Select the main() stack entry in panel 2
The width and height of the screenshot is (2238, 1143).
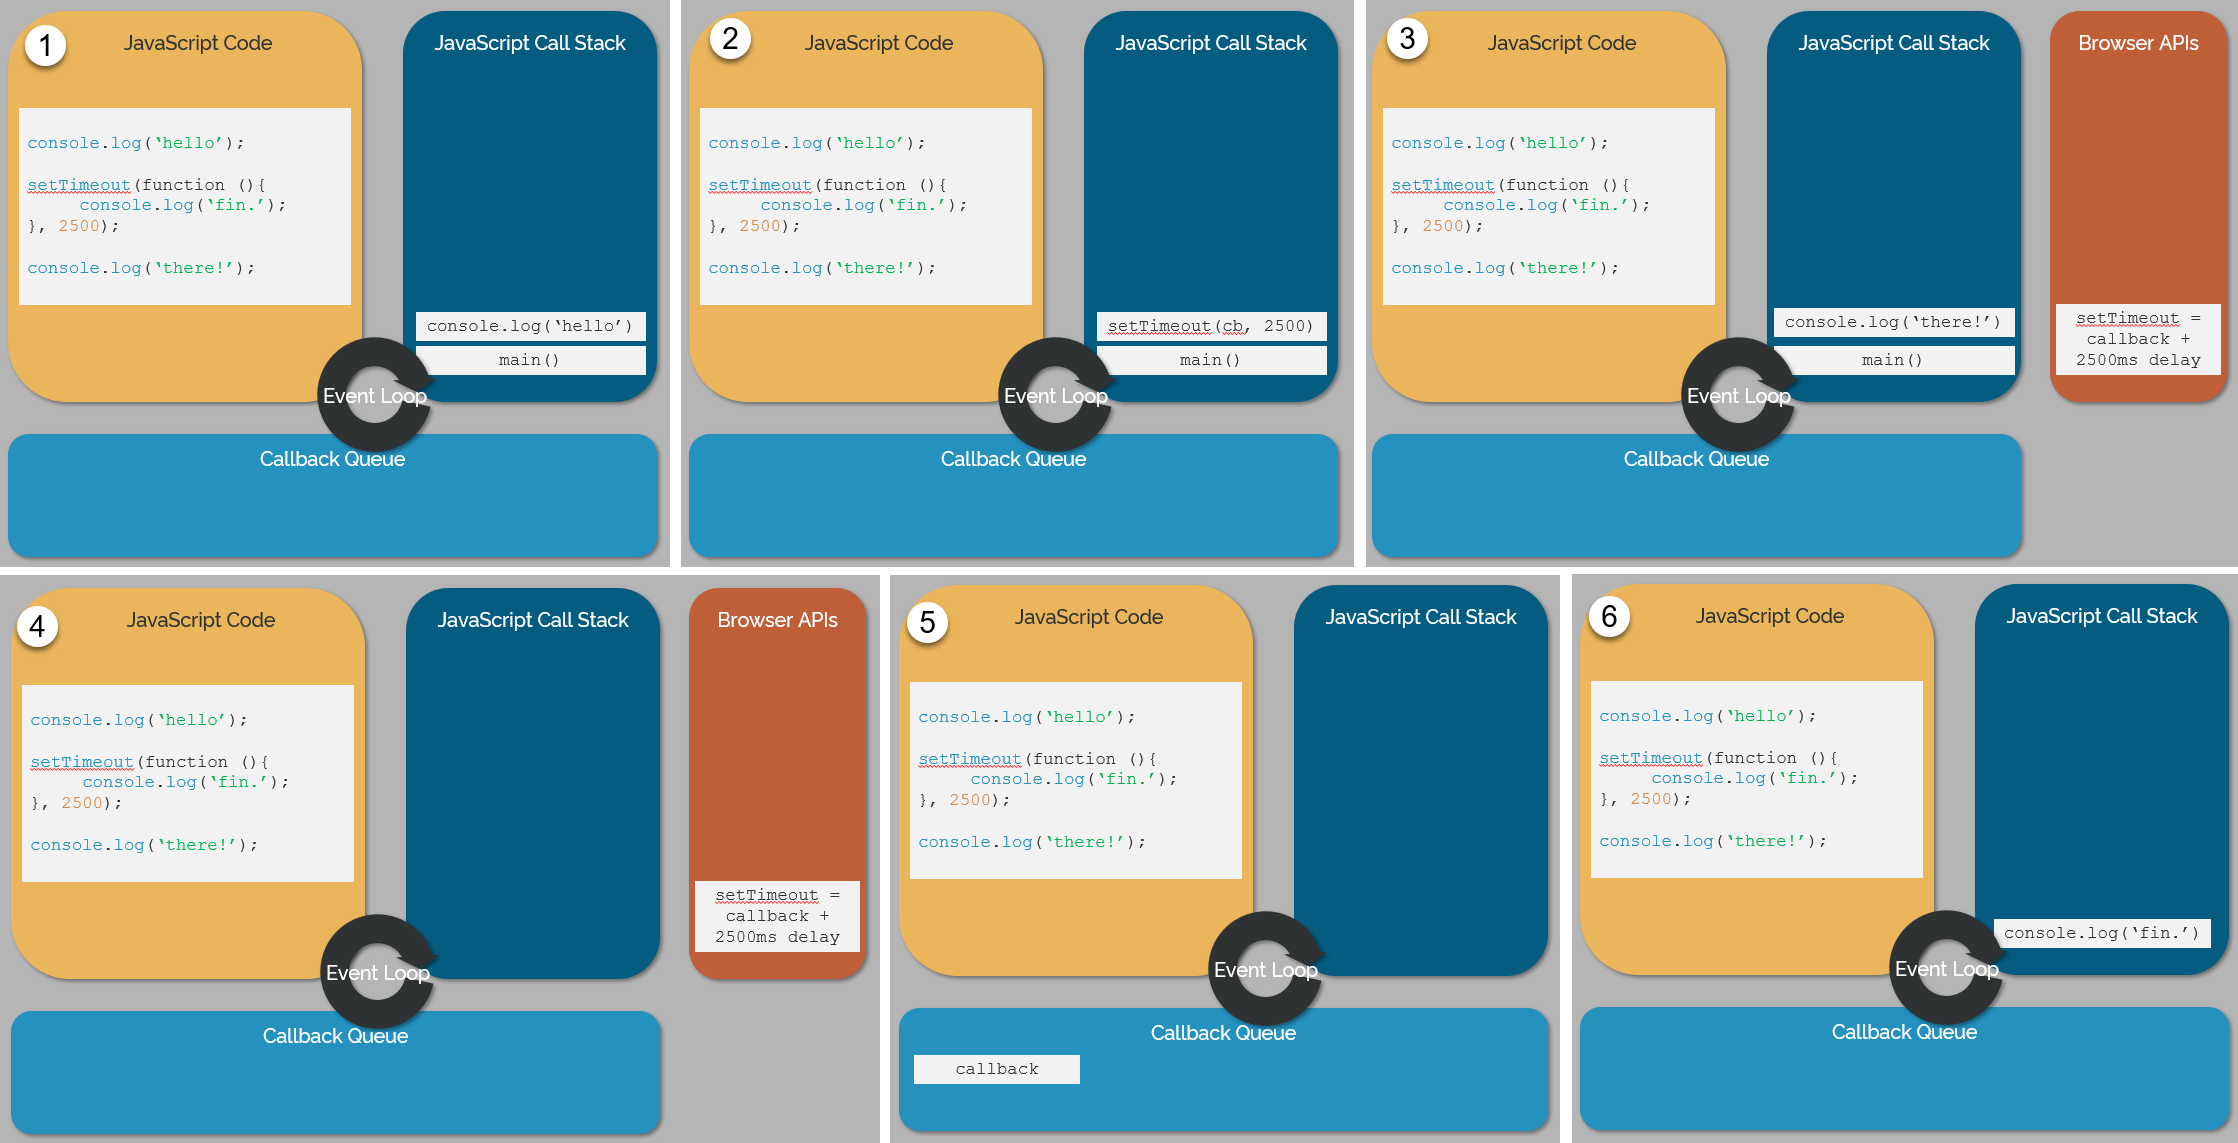[x=1211, y=360]
